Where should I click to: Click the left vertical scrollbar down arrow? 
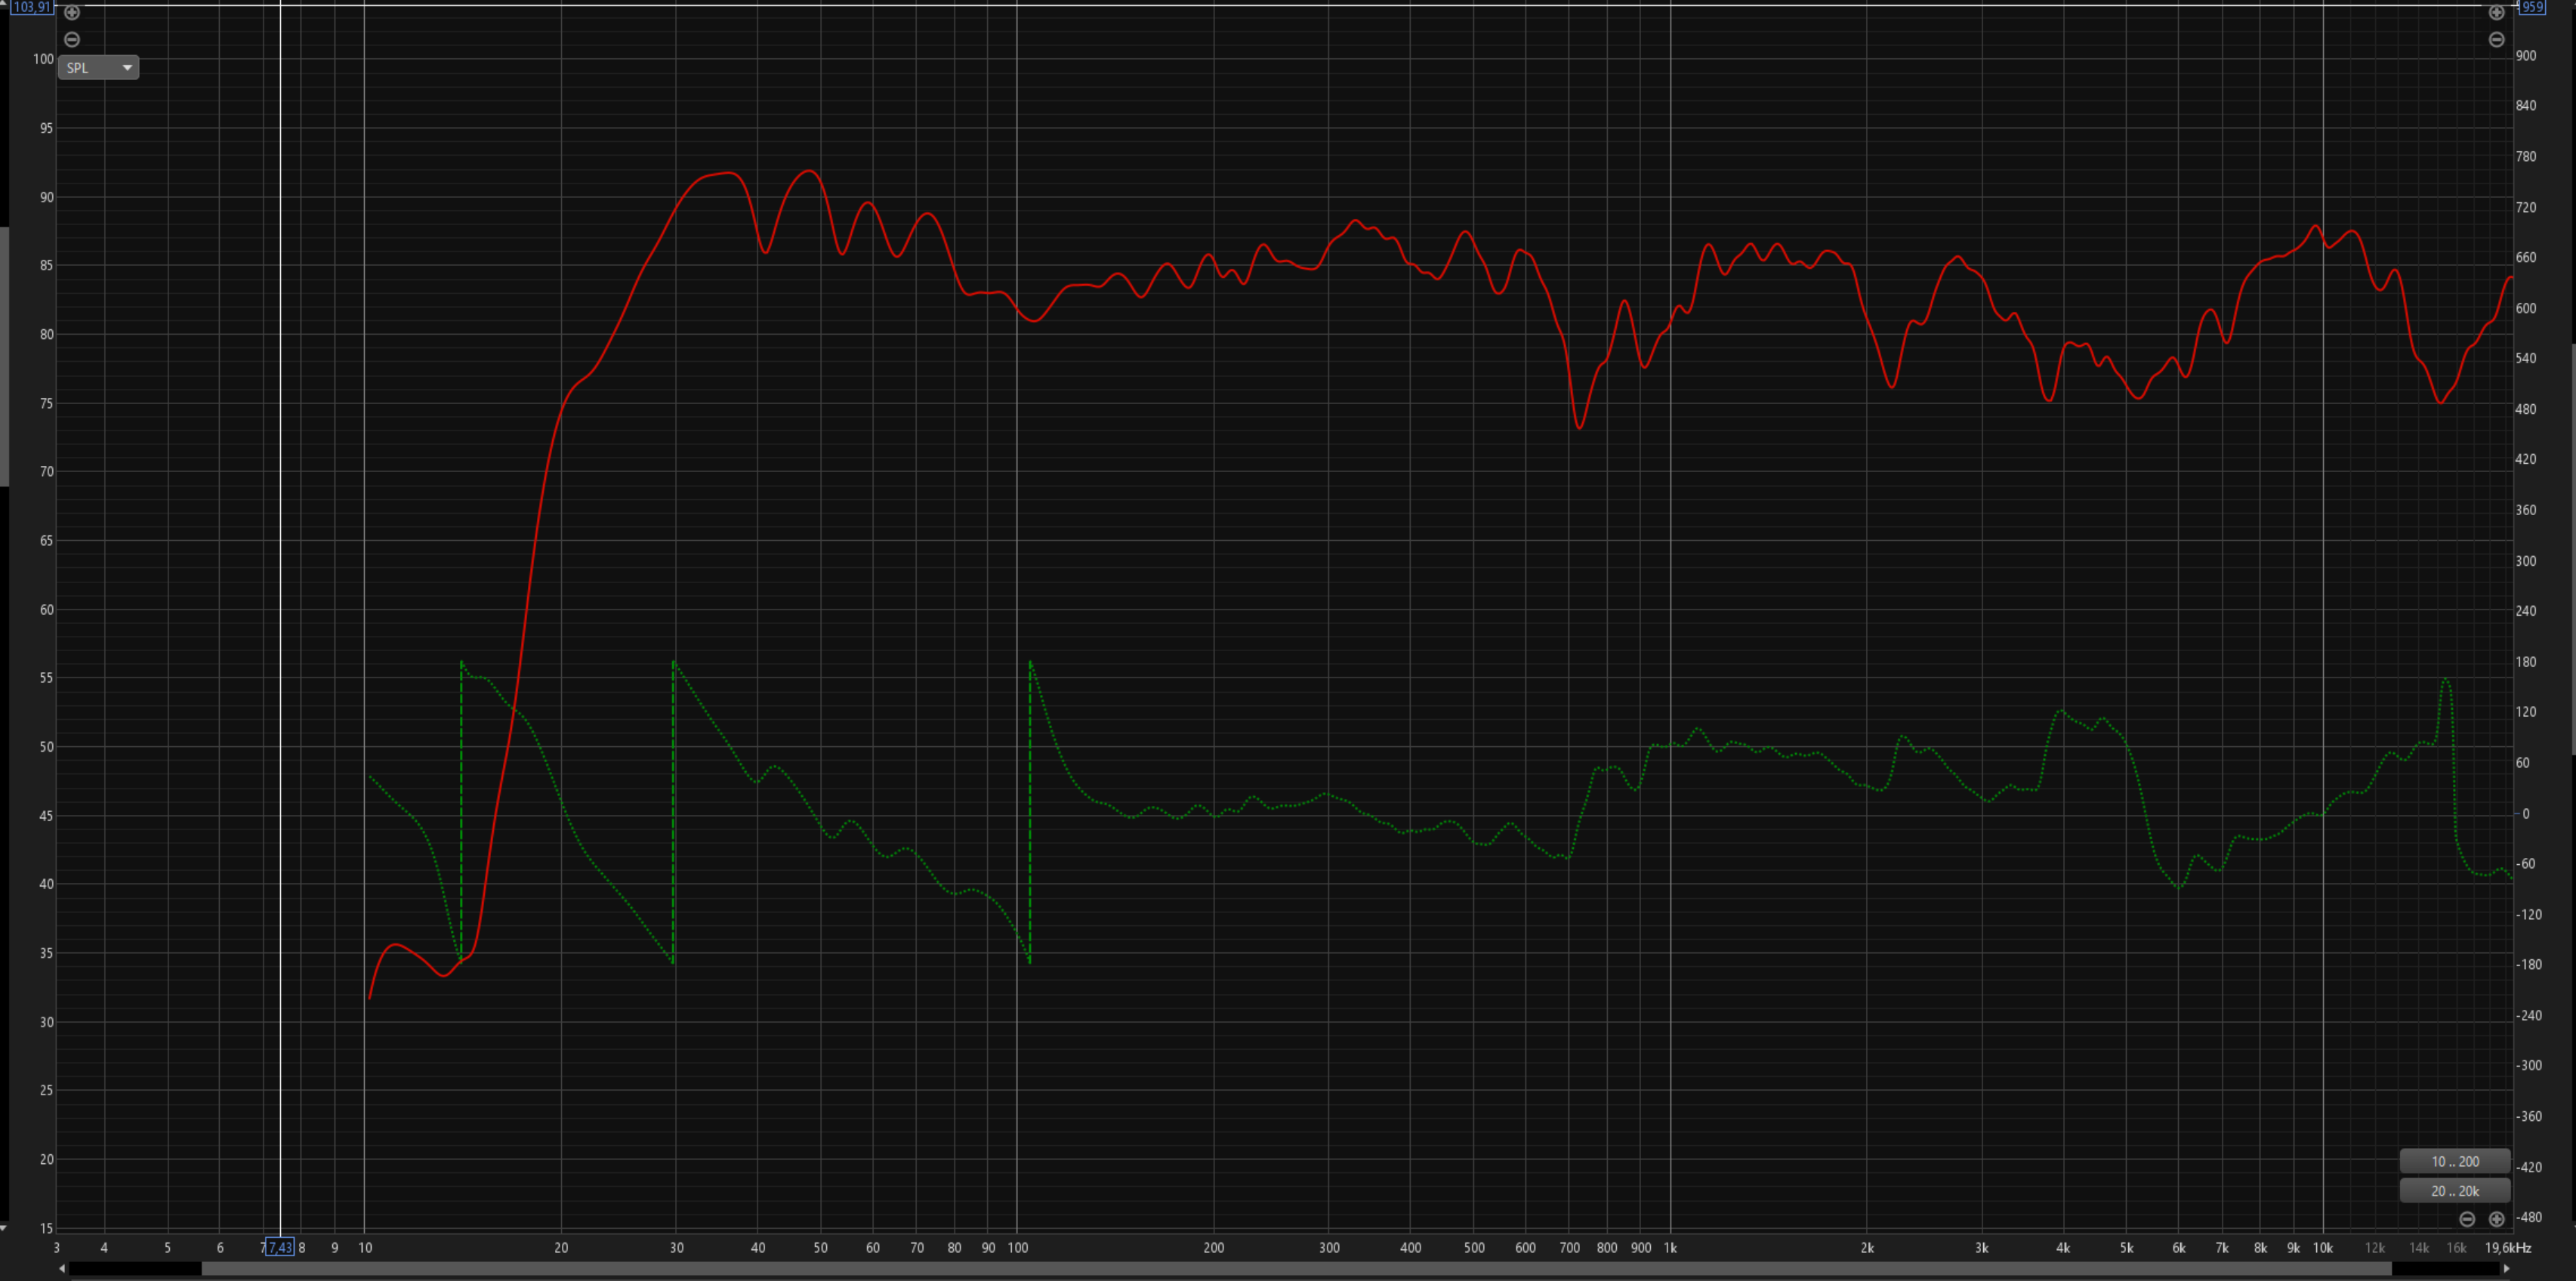[x=4, y=1228]
